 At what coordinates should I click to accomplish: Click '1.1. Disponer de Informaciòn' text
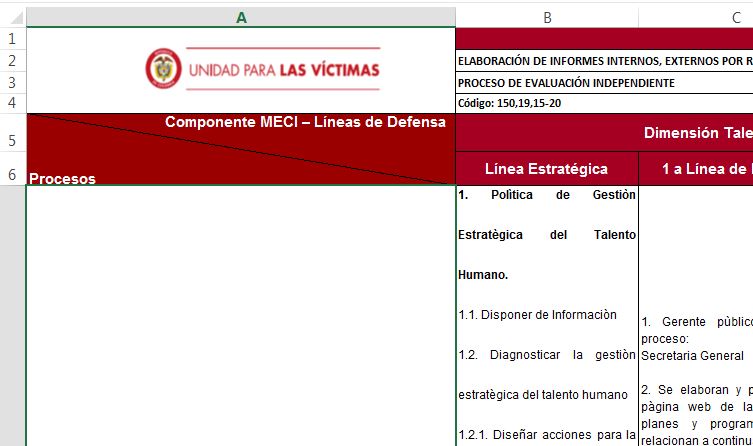(537, 315)
